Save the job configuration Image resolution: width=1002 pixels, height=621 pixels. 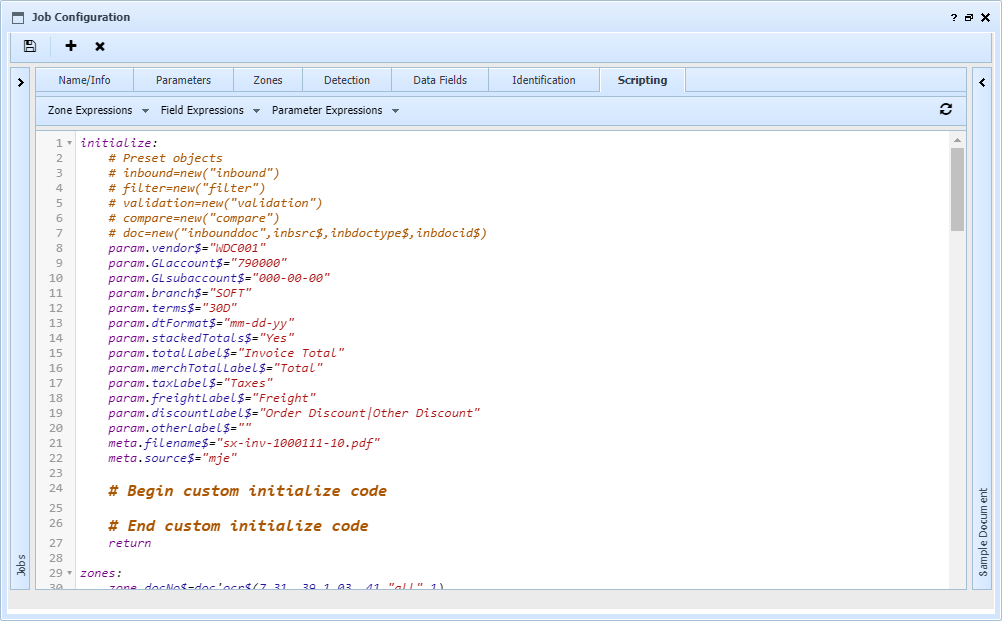coord(29,46)
